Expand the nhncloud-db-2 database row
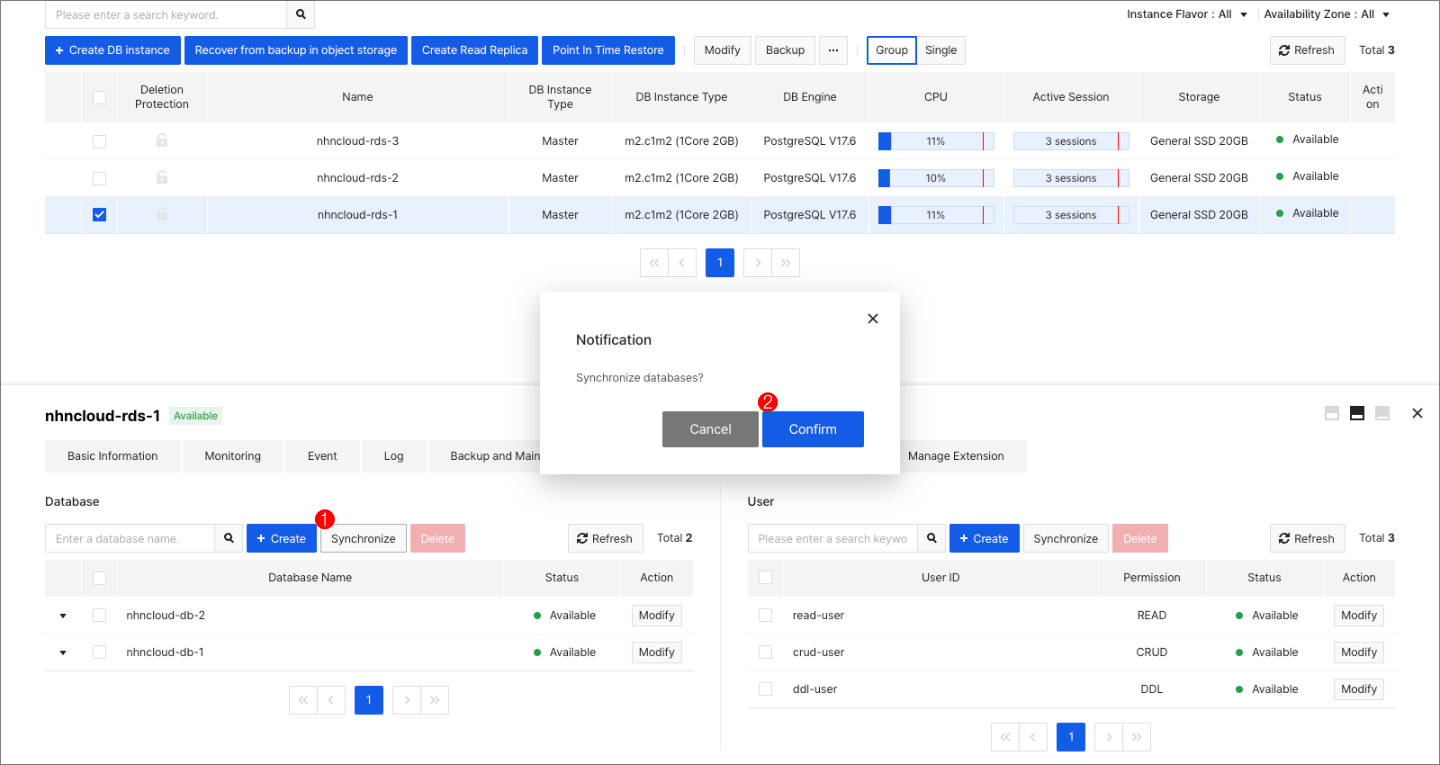Screen dimensions: 1440x765 63,615
